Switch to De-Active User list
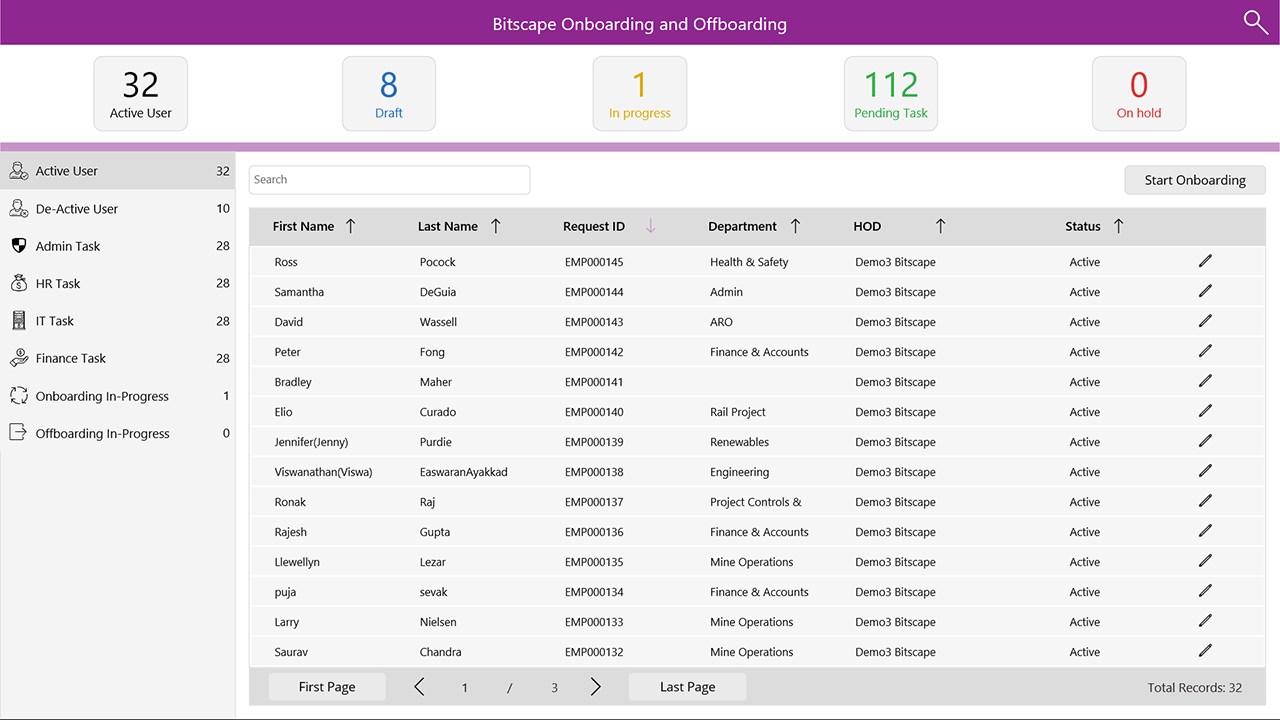The height and width of the screenshot is (720, 1280). 118,208
